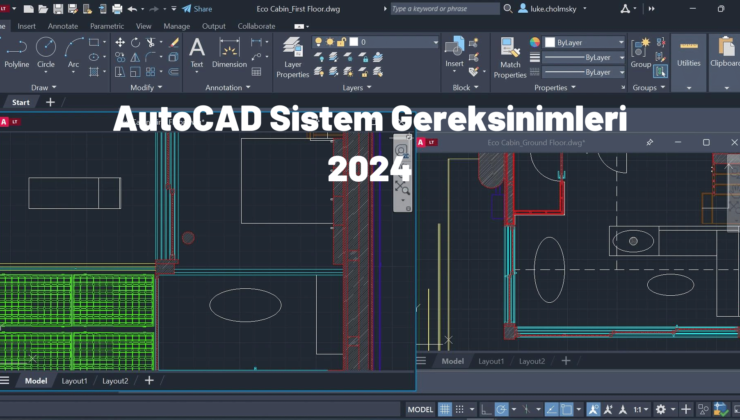Toggle snap mode dots in status bar
The image size is (740, 420).
click(x=460, y=409)
